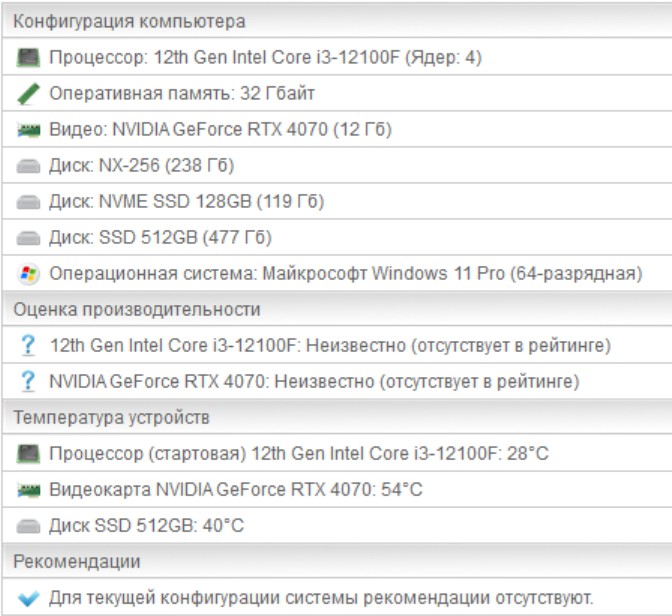Screen dimensions: 672x616
Task: Click the card icon beside 'Видеокарта NVIDIA GeForce RTX 4070'
Action: click(28, 490)
